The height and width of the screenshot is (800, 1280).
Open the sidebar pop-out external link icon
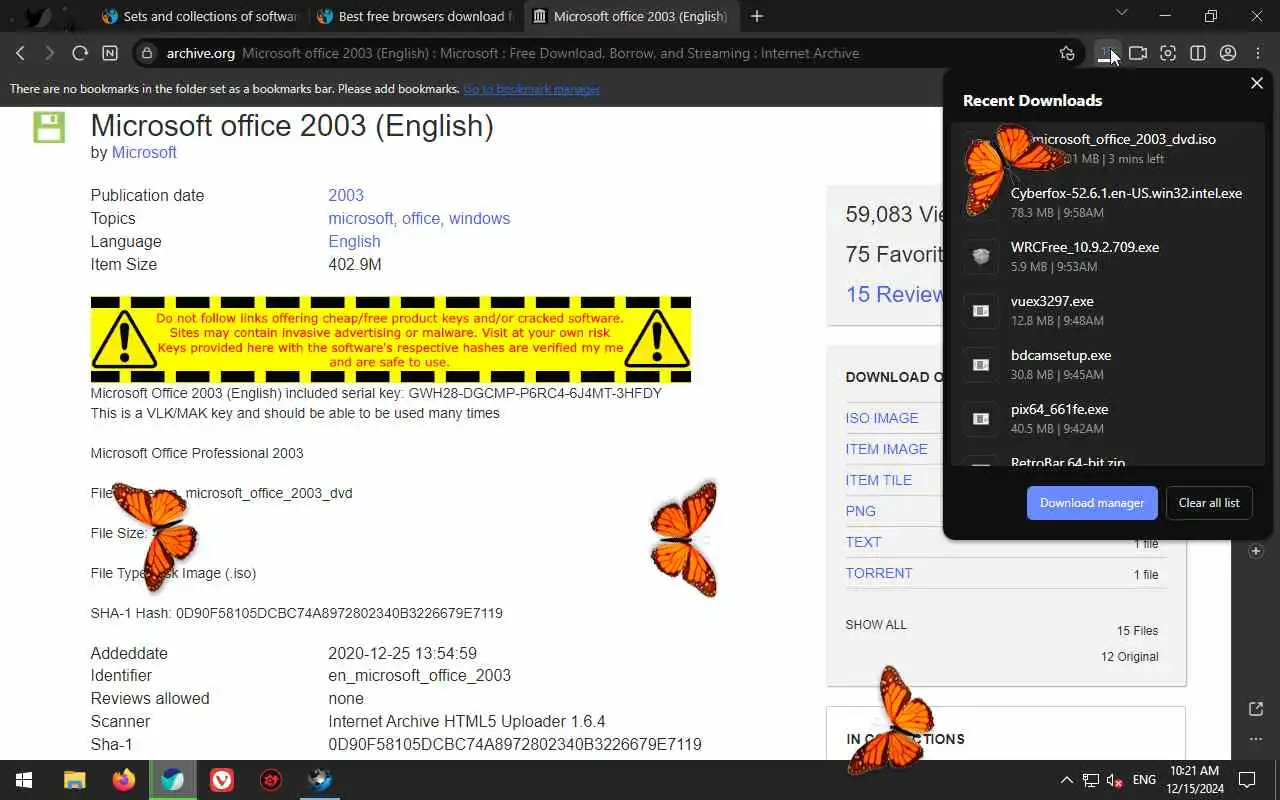pos(1256,709)
